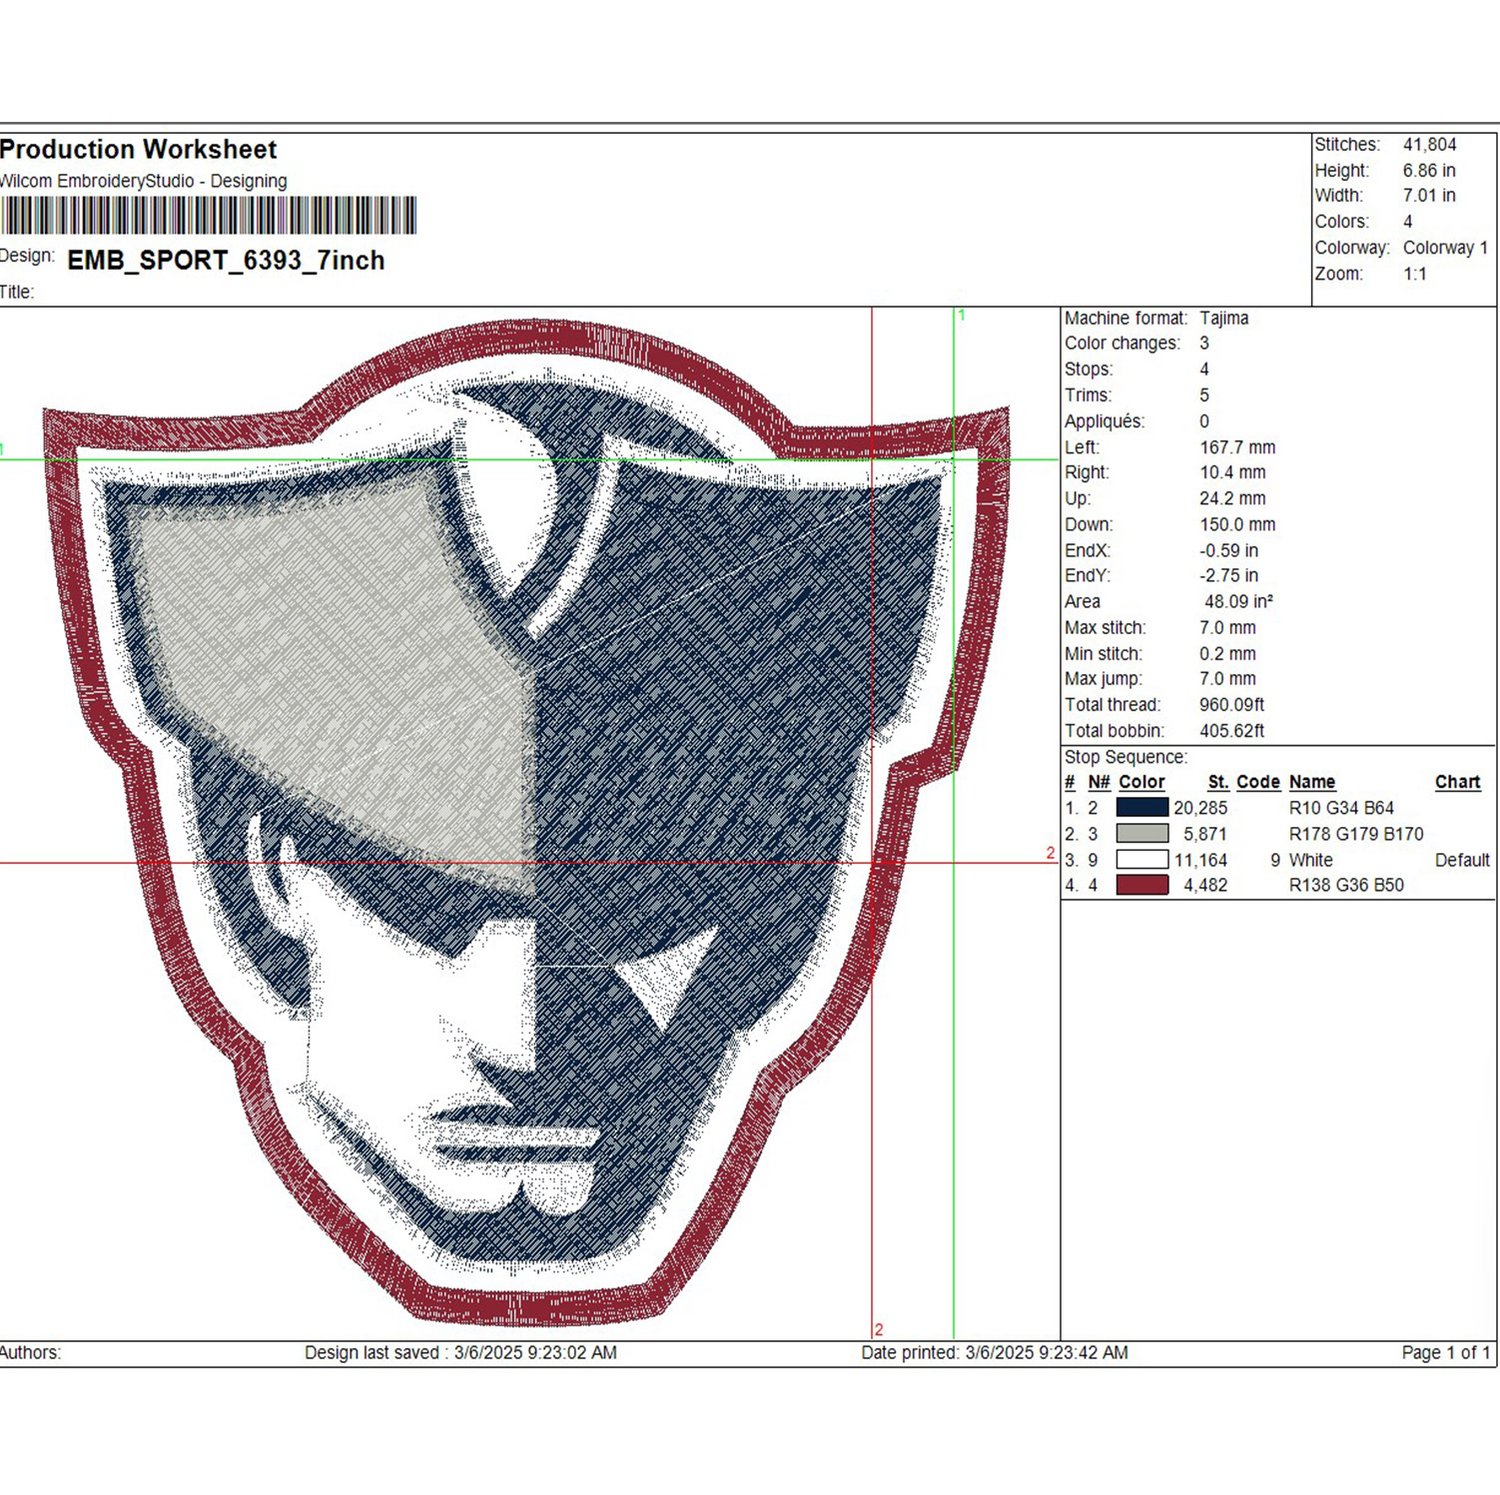
Task: Select the stitches value "41,804"
Action: point(1429,145)
